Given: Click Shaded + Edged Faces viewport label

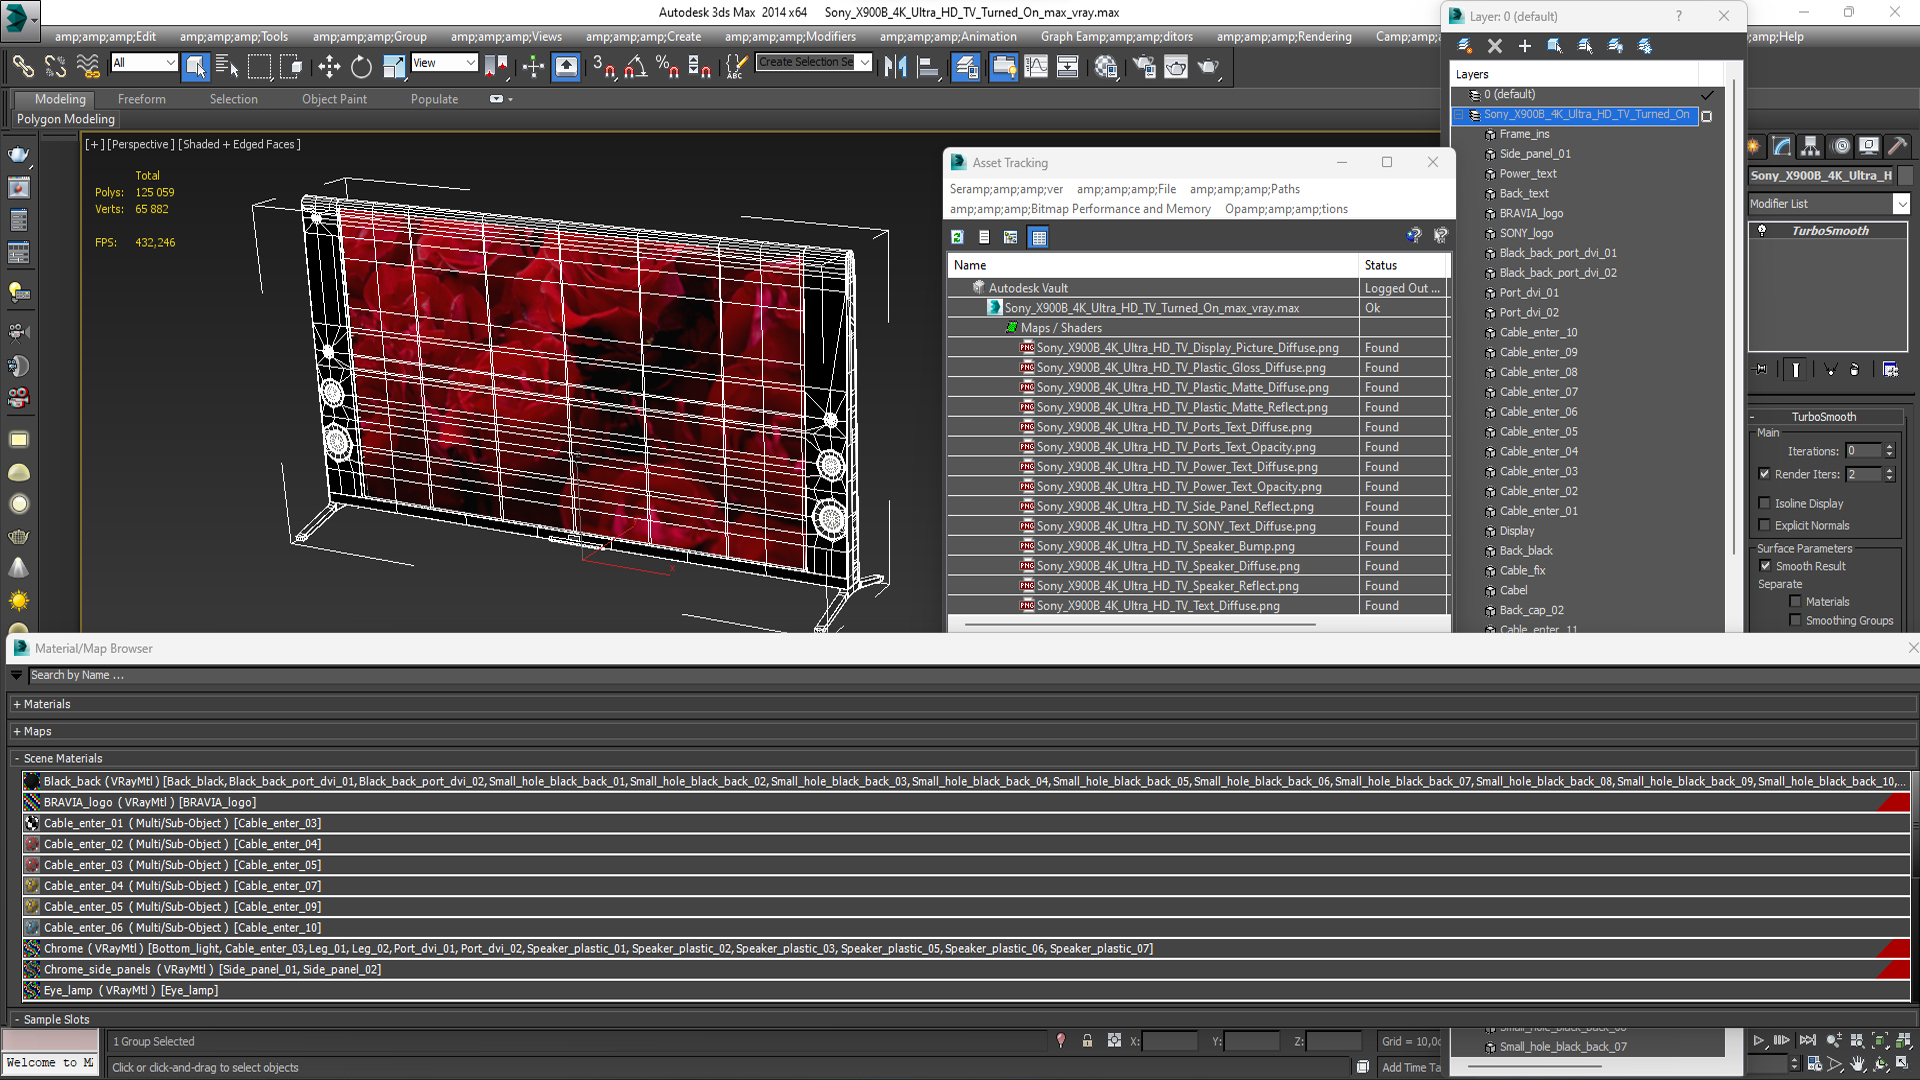Looking at the screenshot, I should pos(239,144).
